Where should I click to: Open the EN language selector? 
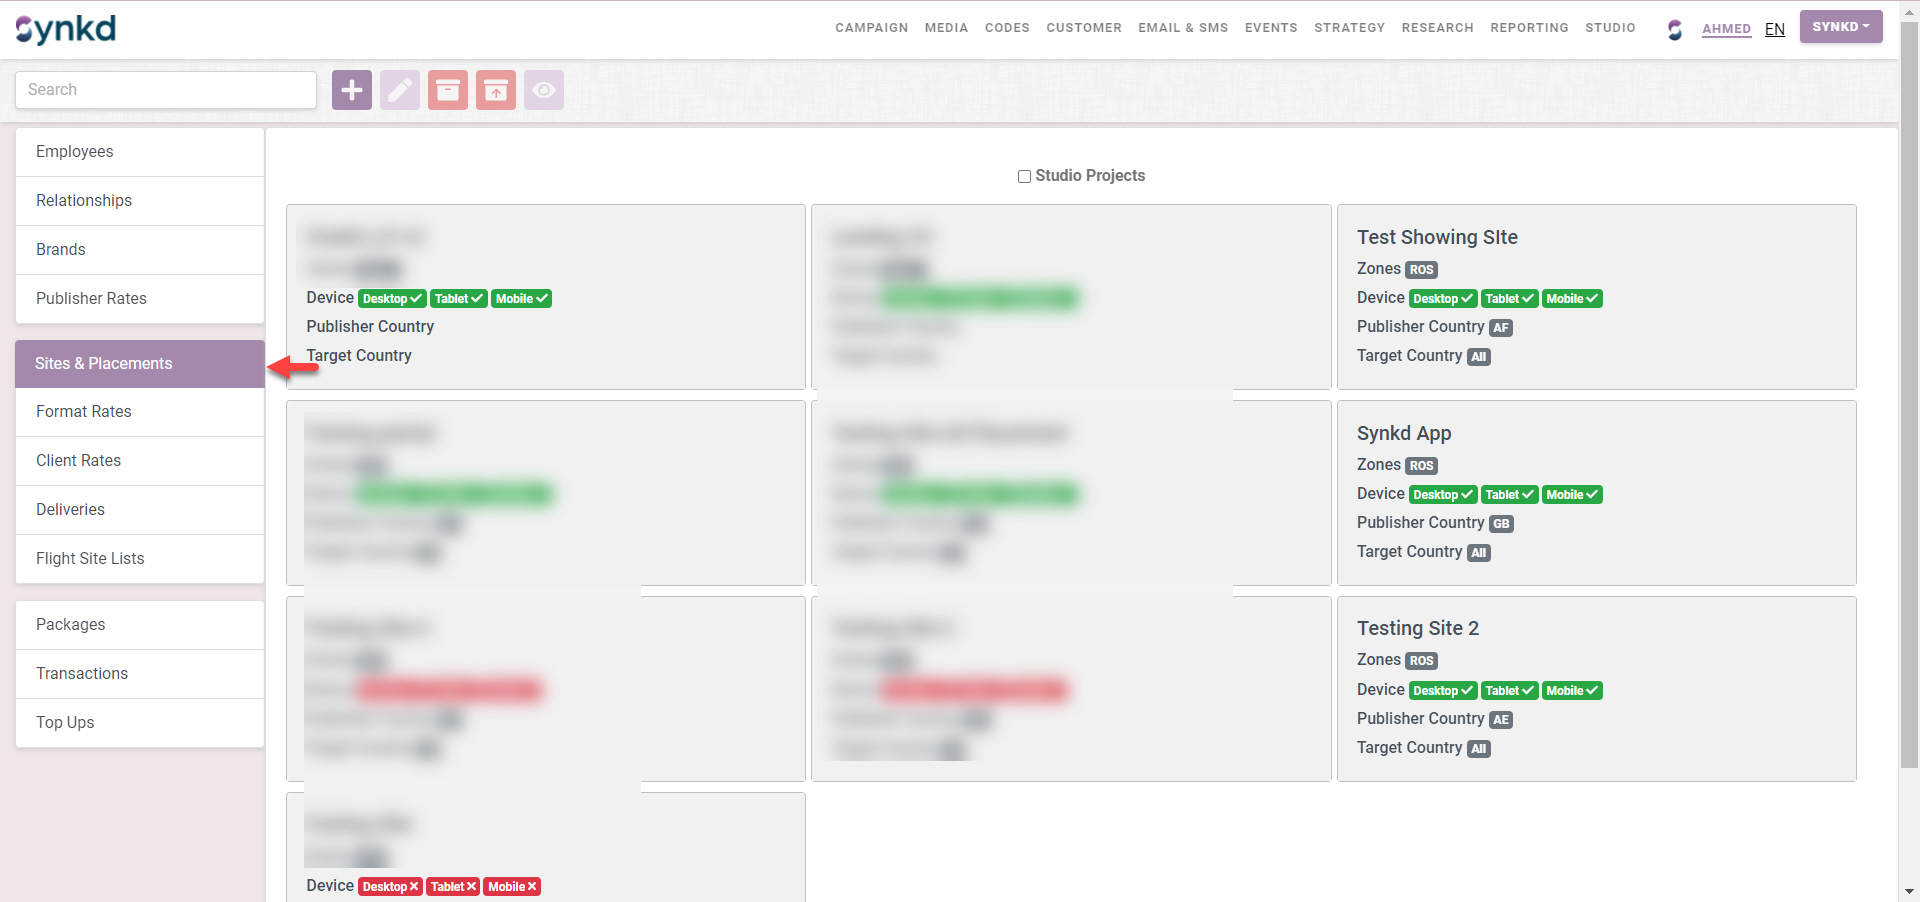tap(1775, 29)
